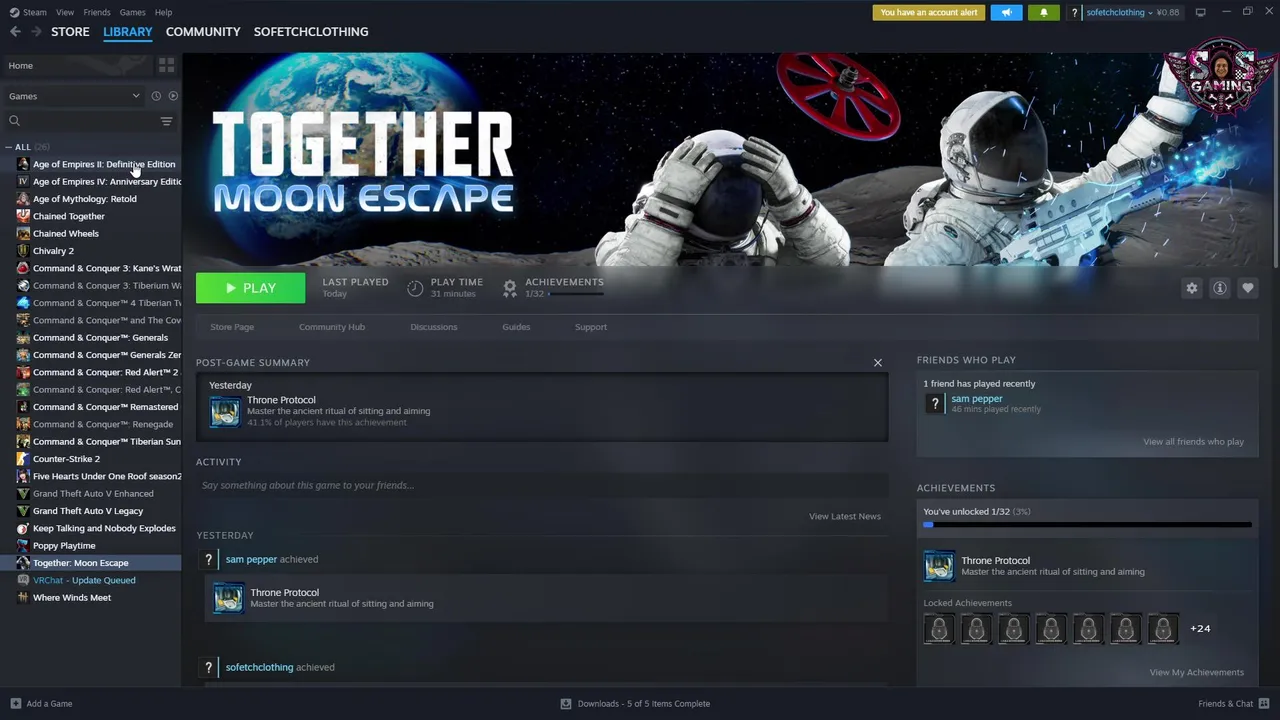The image size is (1280, 720).
Task: Open the +24 more locked achievements
Action: point(1200,629)
